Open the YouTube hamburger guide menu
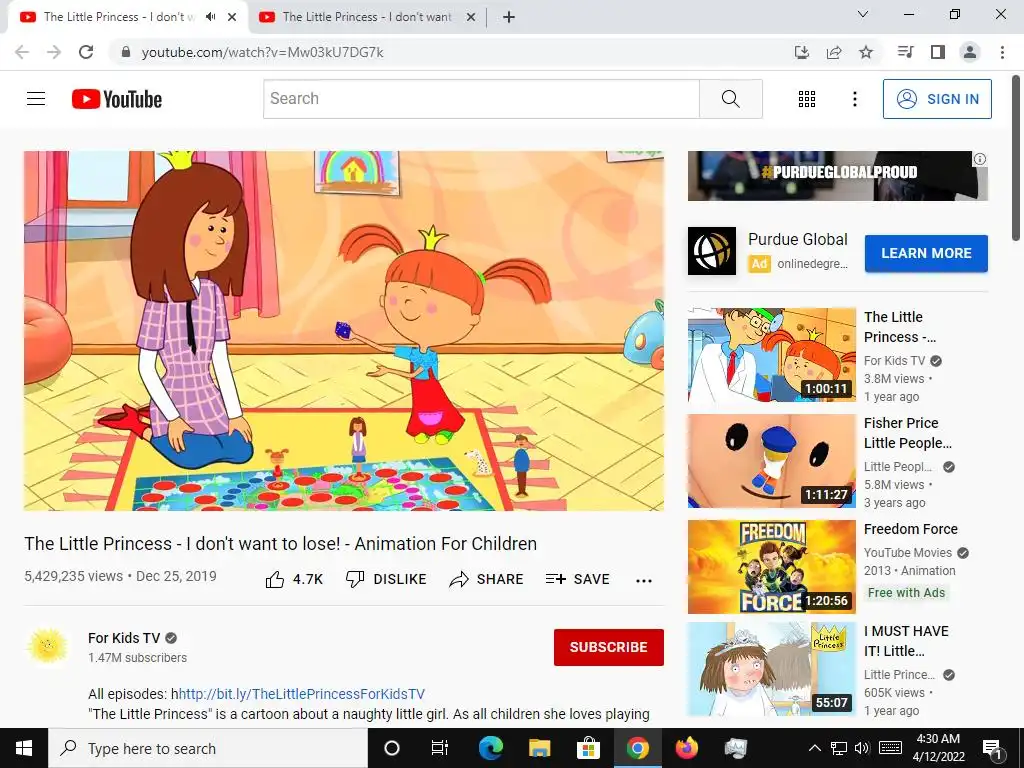The height and width of the screenshot is (768, 1024). point(36,99)
